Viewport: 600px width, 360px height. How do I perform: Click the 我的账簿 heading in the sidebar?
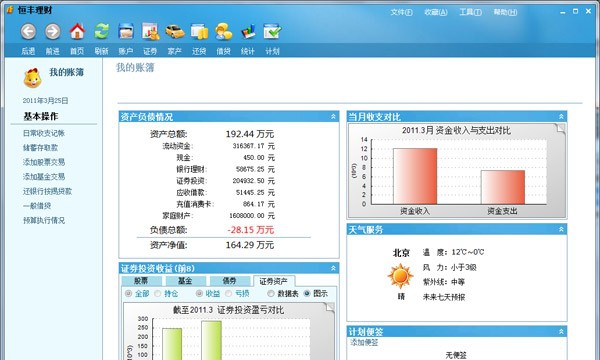(67, 72)
